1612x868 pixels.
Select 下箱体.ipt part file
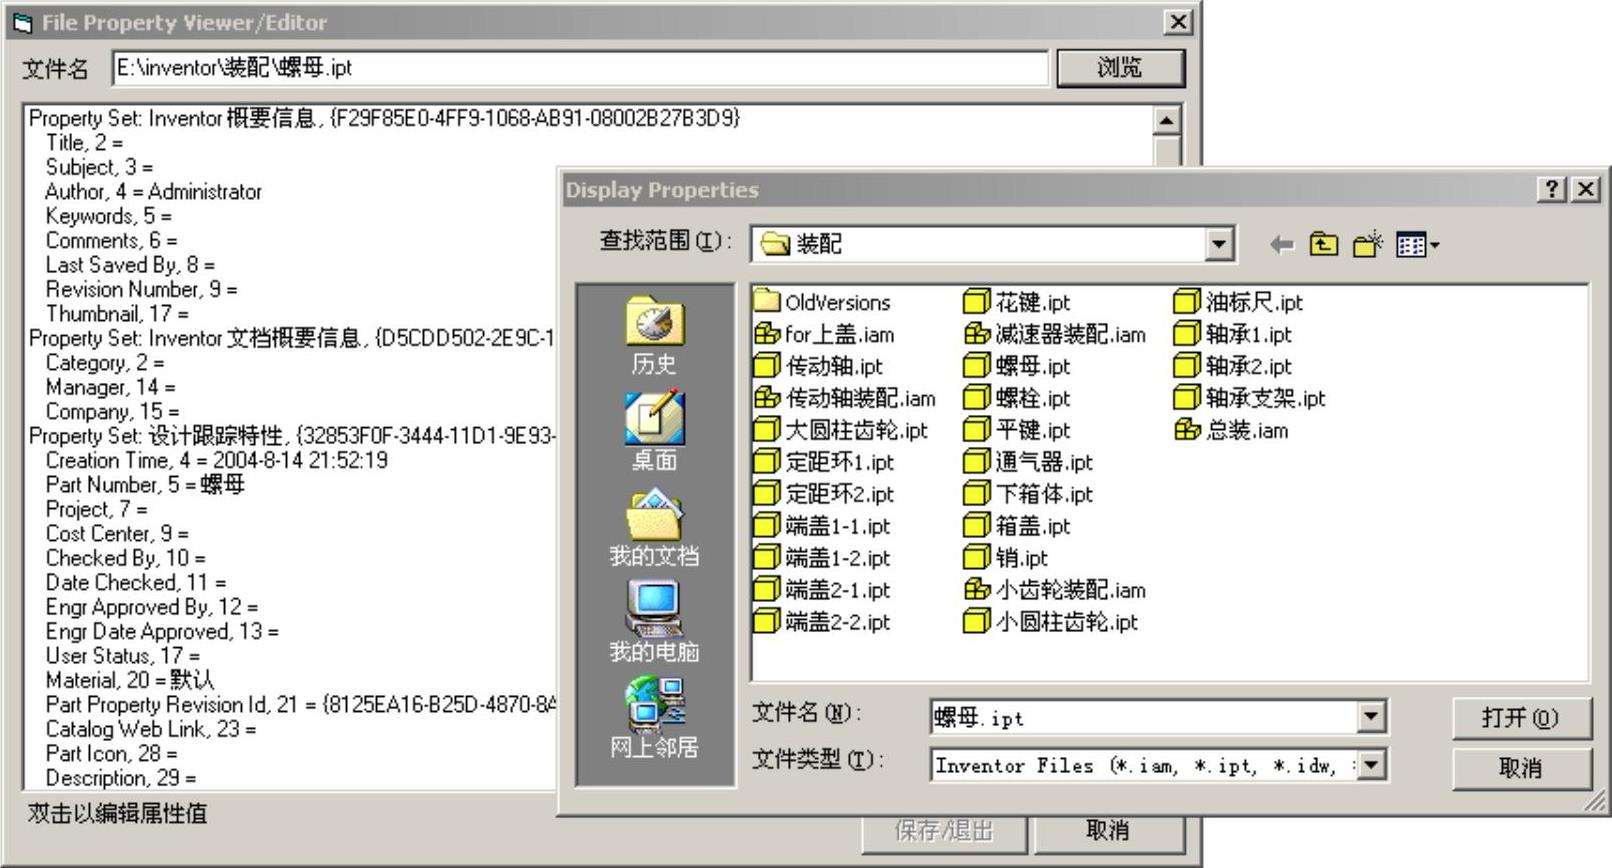coord(1028,494)
